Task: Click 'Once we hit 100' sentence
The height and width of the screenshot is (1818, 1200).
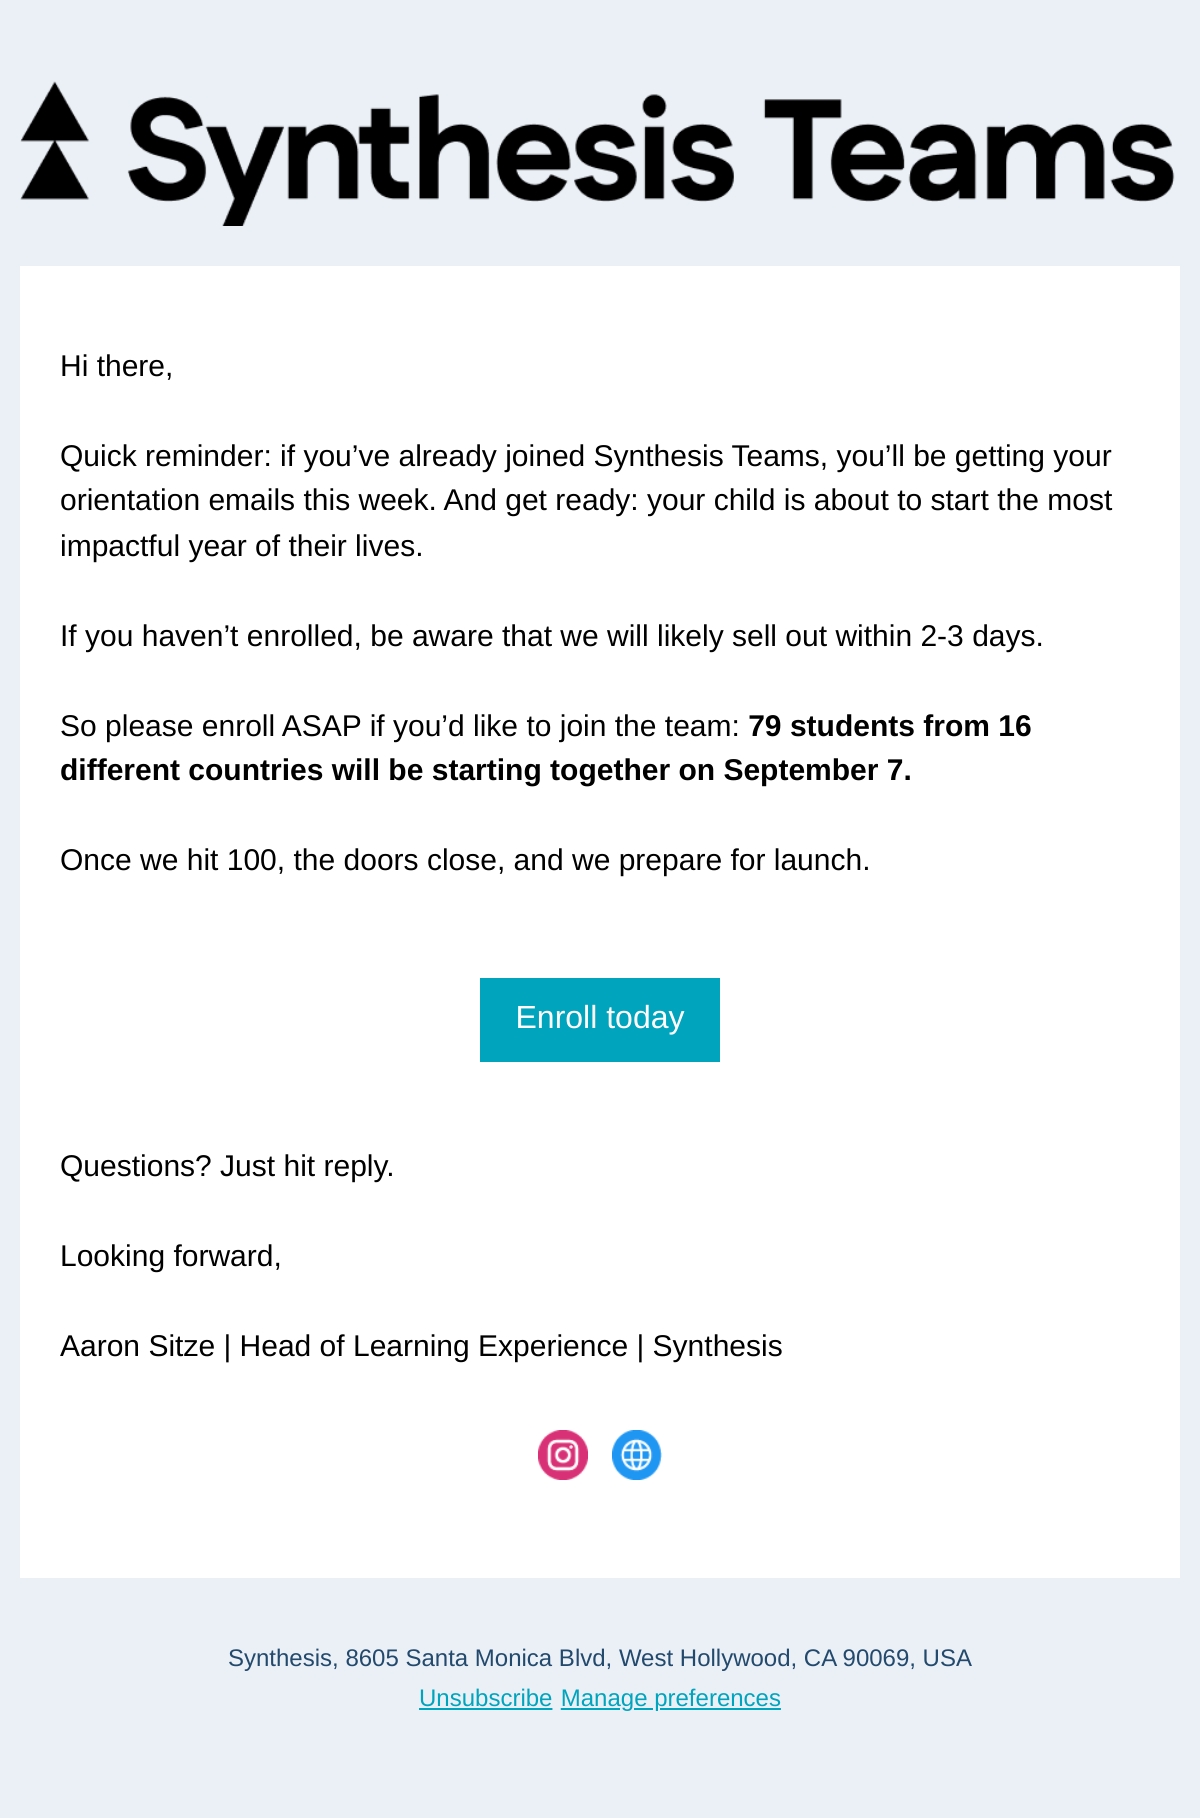Action: tap(465, 860)
